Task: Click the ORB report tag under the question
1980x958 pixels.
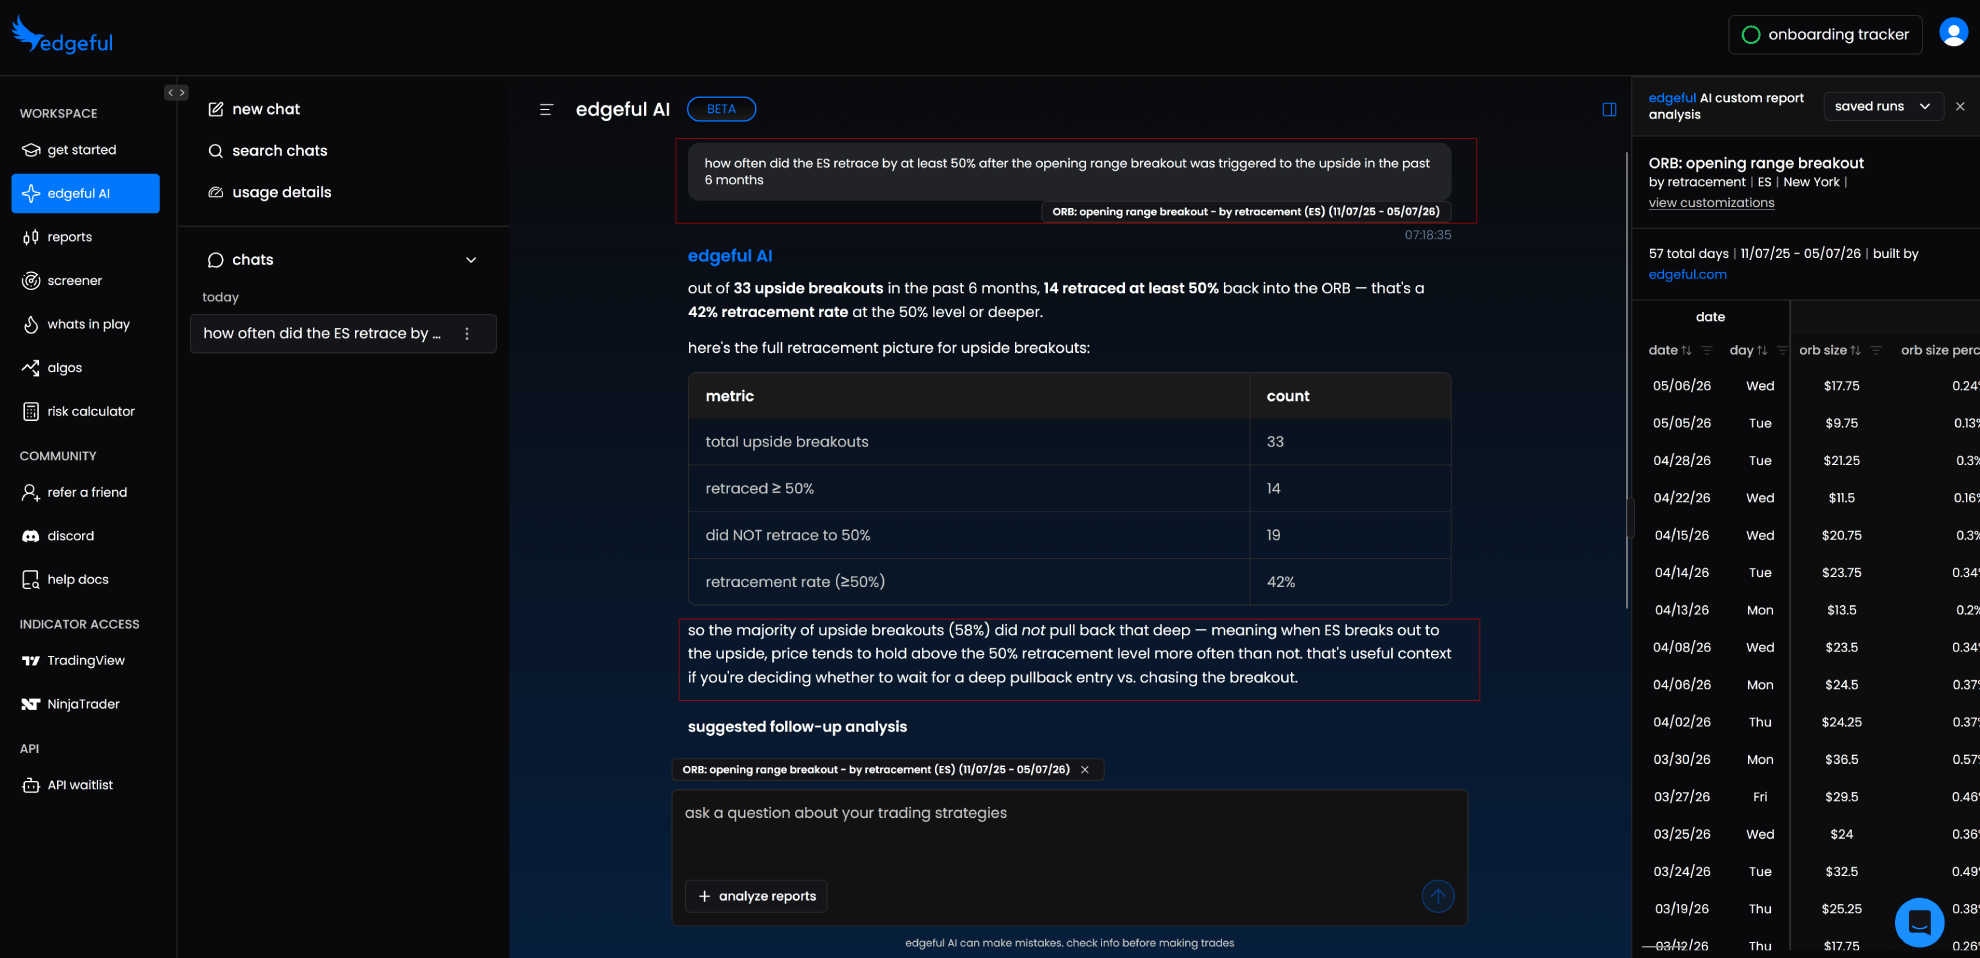Action: [1246, 212]
